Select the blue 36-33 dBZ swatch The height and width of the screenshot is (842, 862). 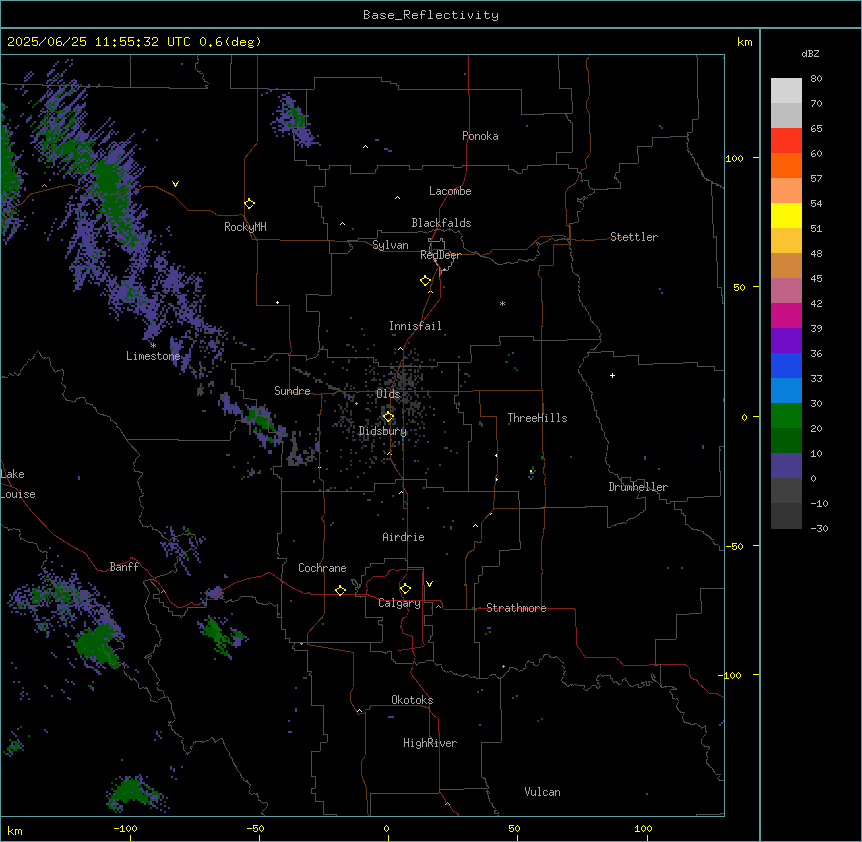(786, 365)
